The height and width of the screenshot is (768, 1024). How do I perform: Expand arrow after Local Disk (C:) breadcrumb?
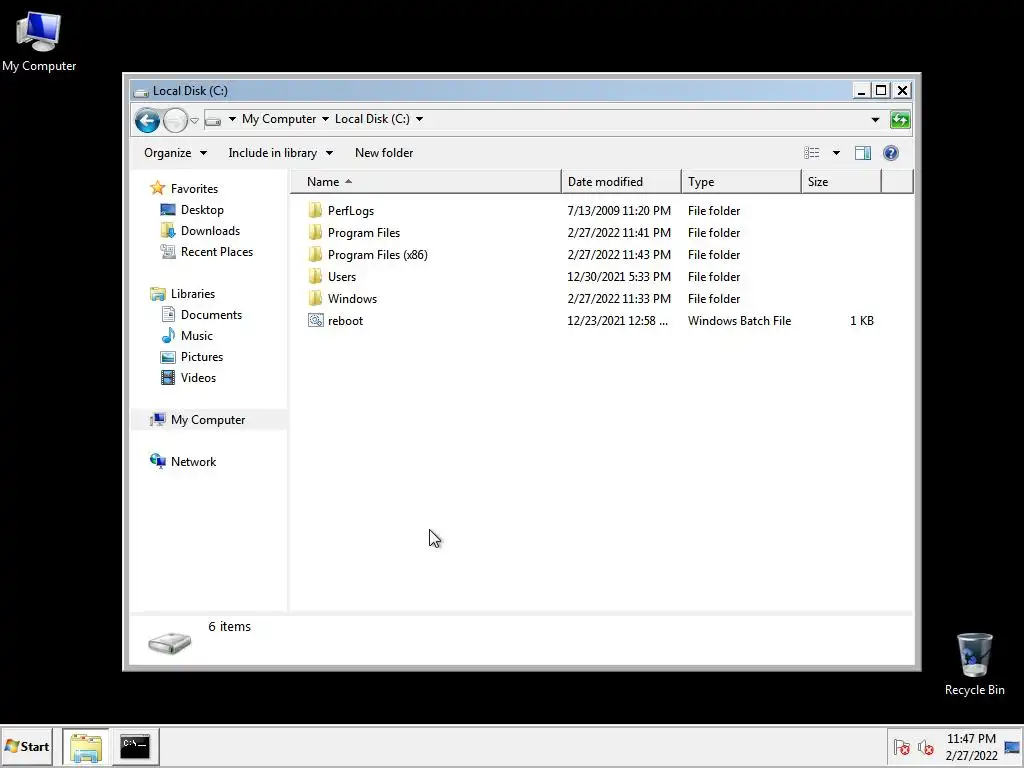tap(419, 119)
